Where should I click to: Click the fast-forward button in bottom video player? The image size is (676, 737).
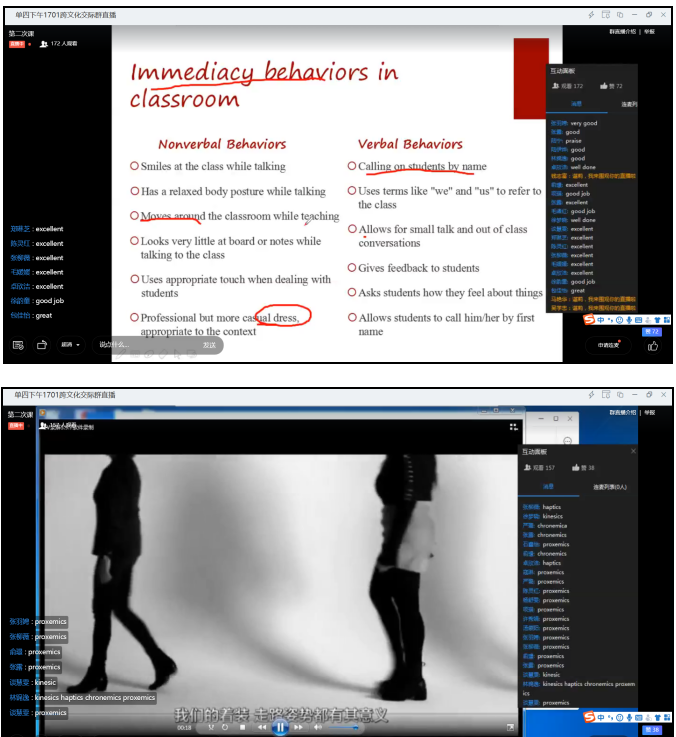(x=299, y=727)
